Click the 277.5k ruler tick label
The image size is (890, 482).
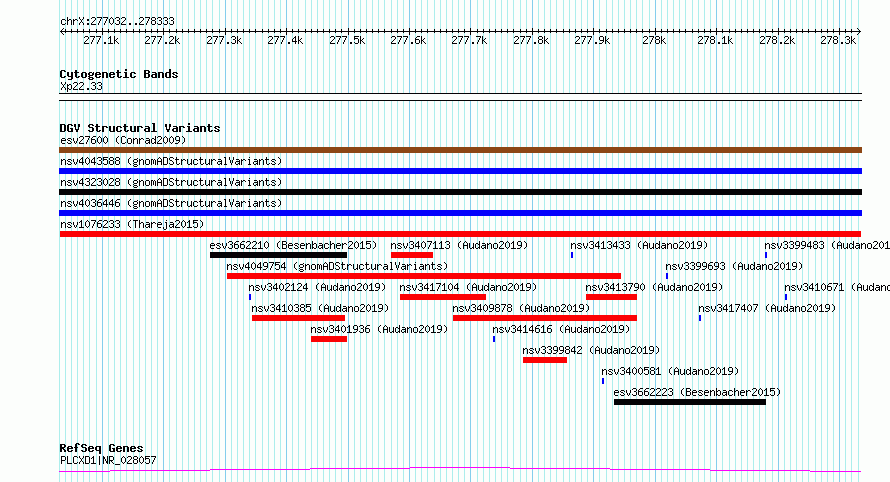(347, 41)
